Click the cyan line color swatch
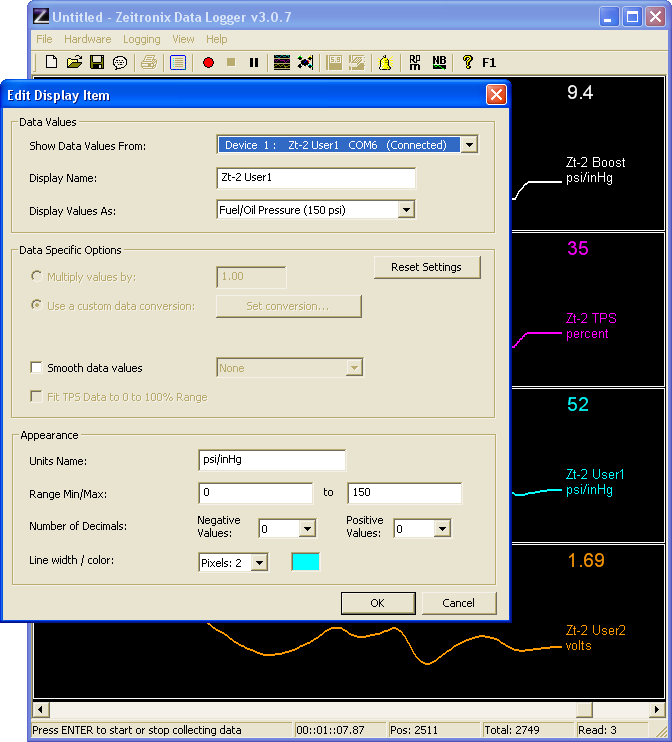Image resolution: width=672 pixels, height=742 pixels. 306,562
